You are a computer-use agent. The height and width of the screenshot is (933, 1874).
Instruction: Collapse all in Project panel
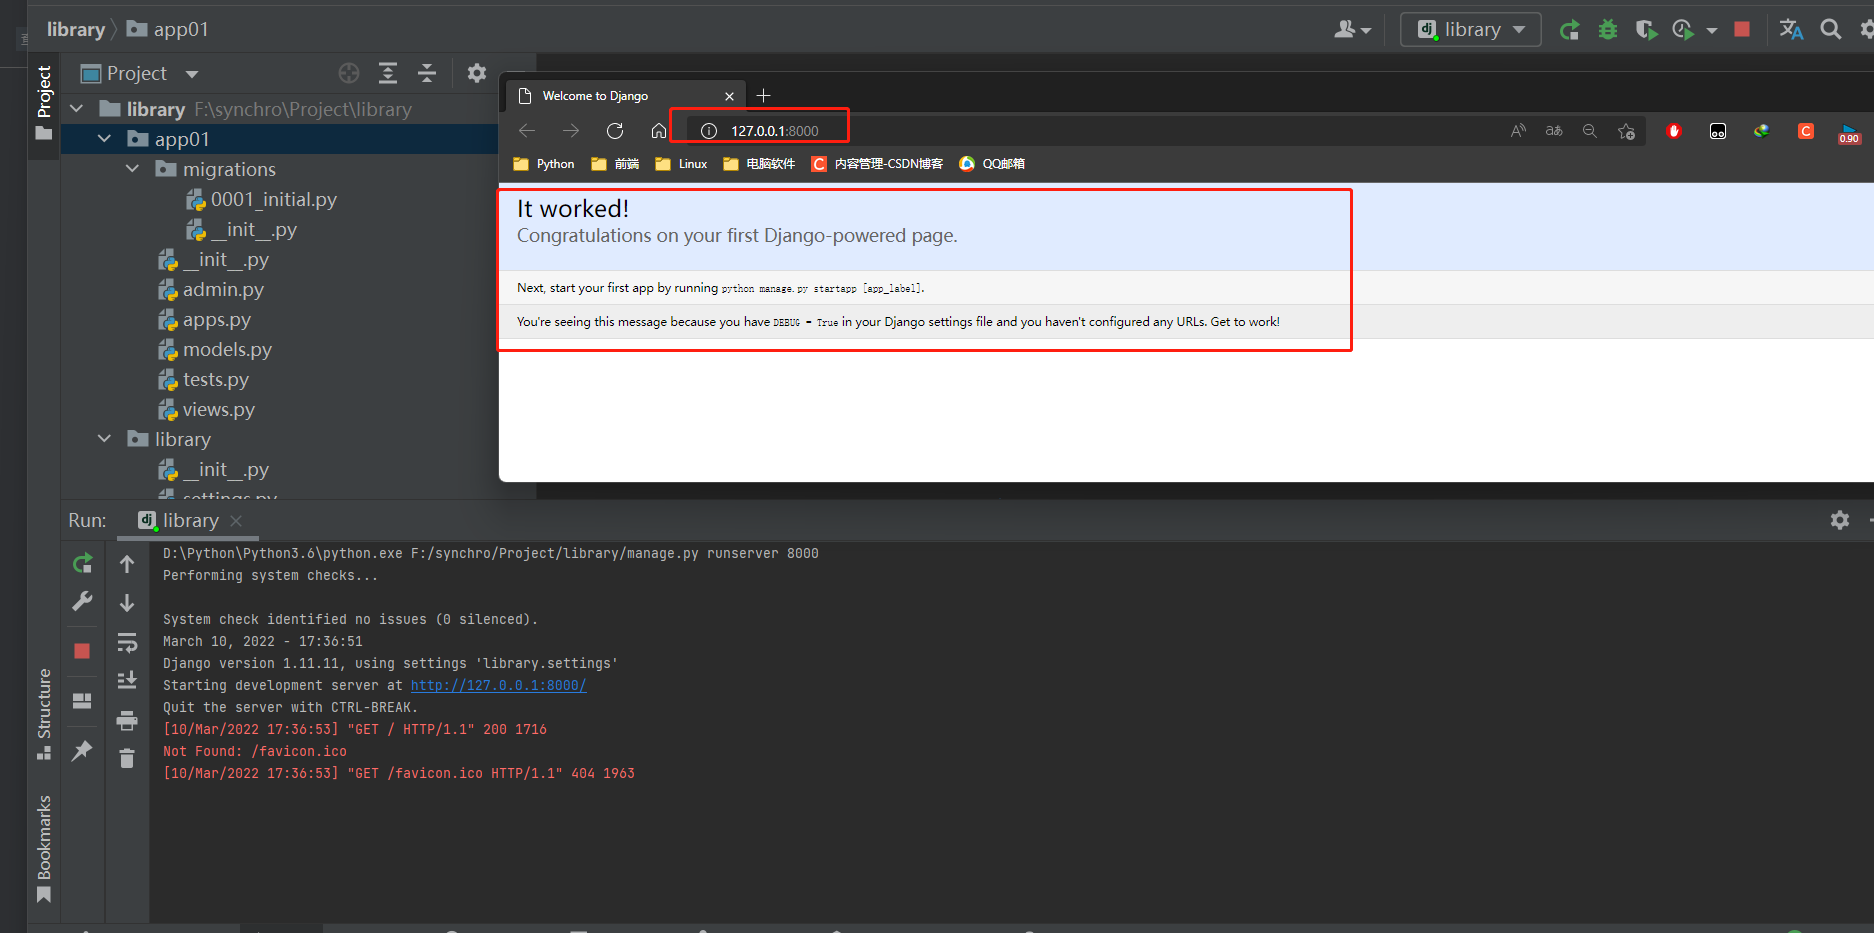point(427,73)
